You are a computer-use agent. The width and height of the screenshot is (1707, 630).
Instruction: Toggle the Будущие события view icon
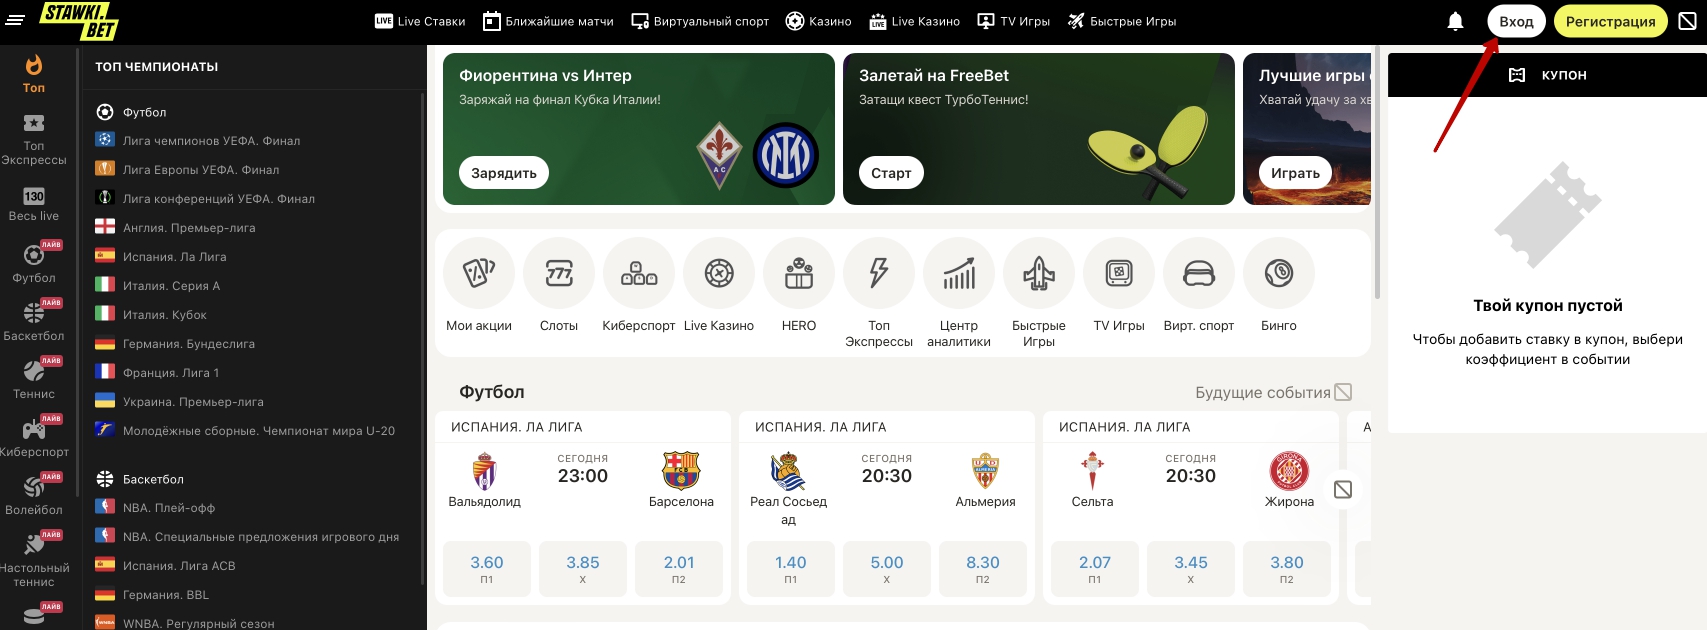coord(1344,392)
